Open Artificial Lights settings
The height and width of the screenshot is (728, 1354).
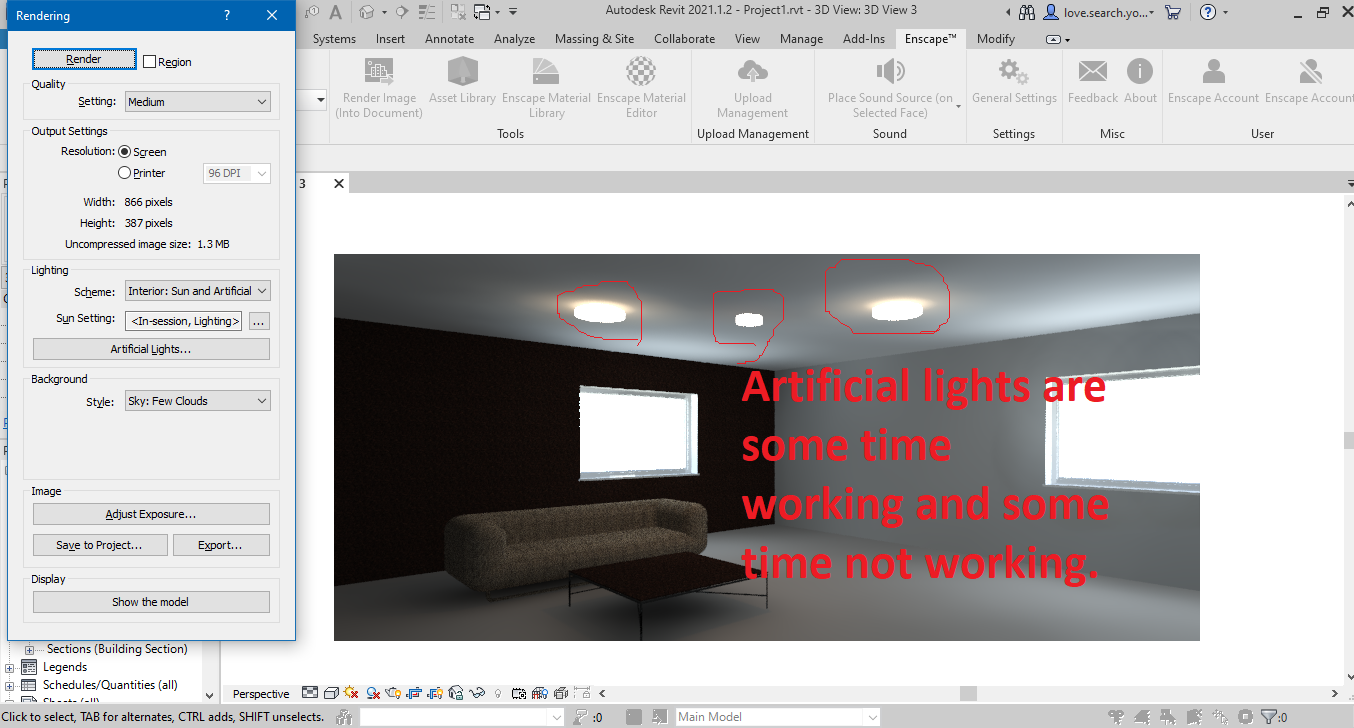(x=151, y=349)
